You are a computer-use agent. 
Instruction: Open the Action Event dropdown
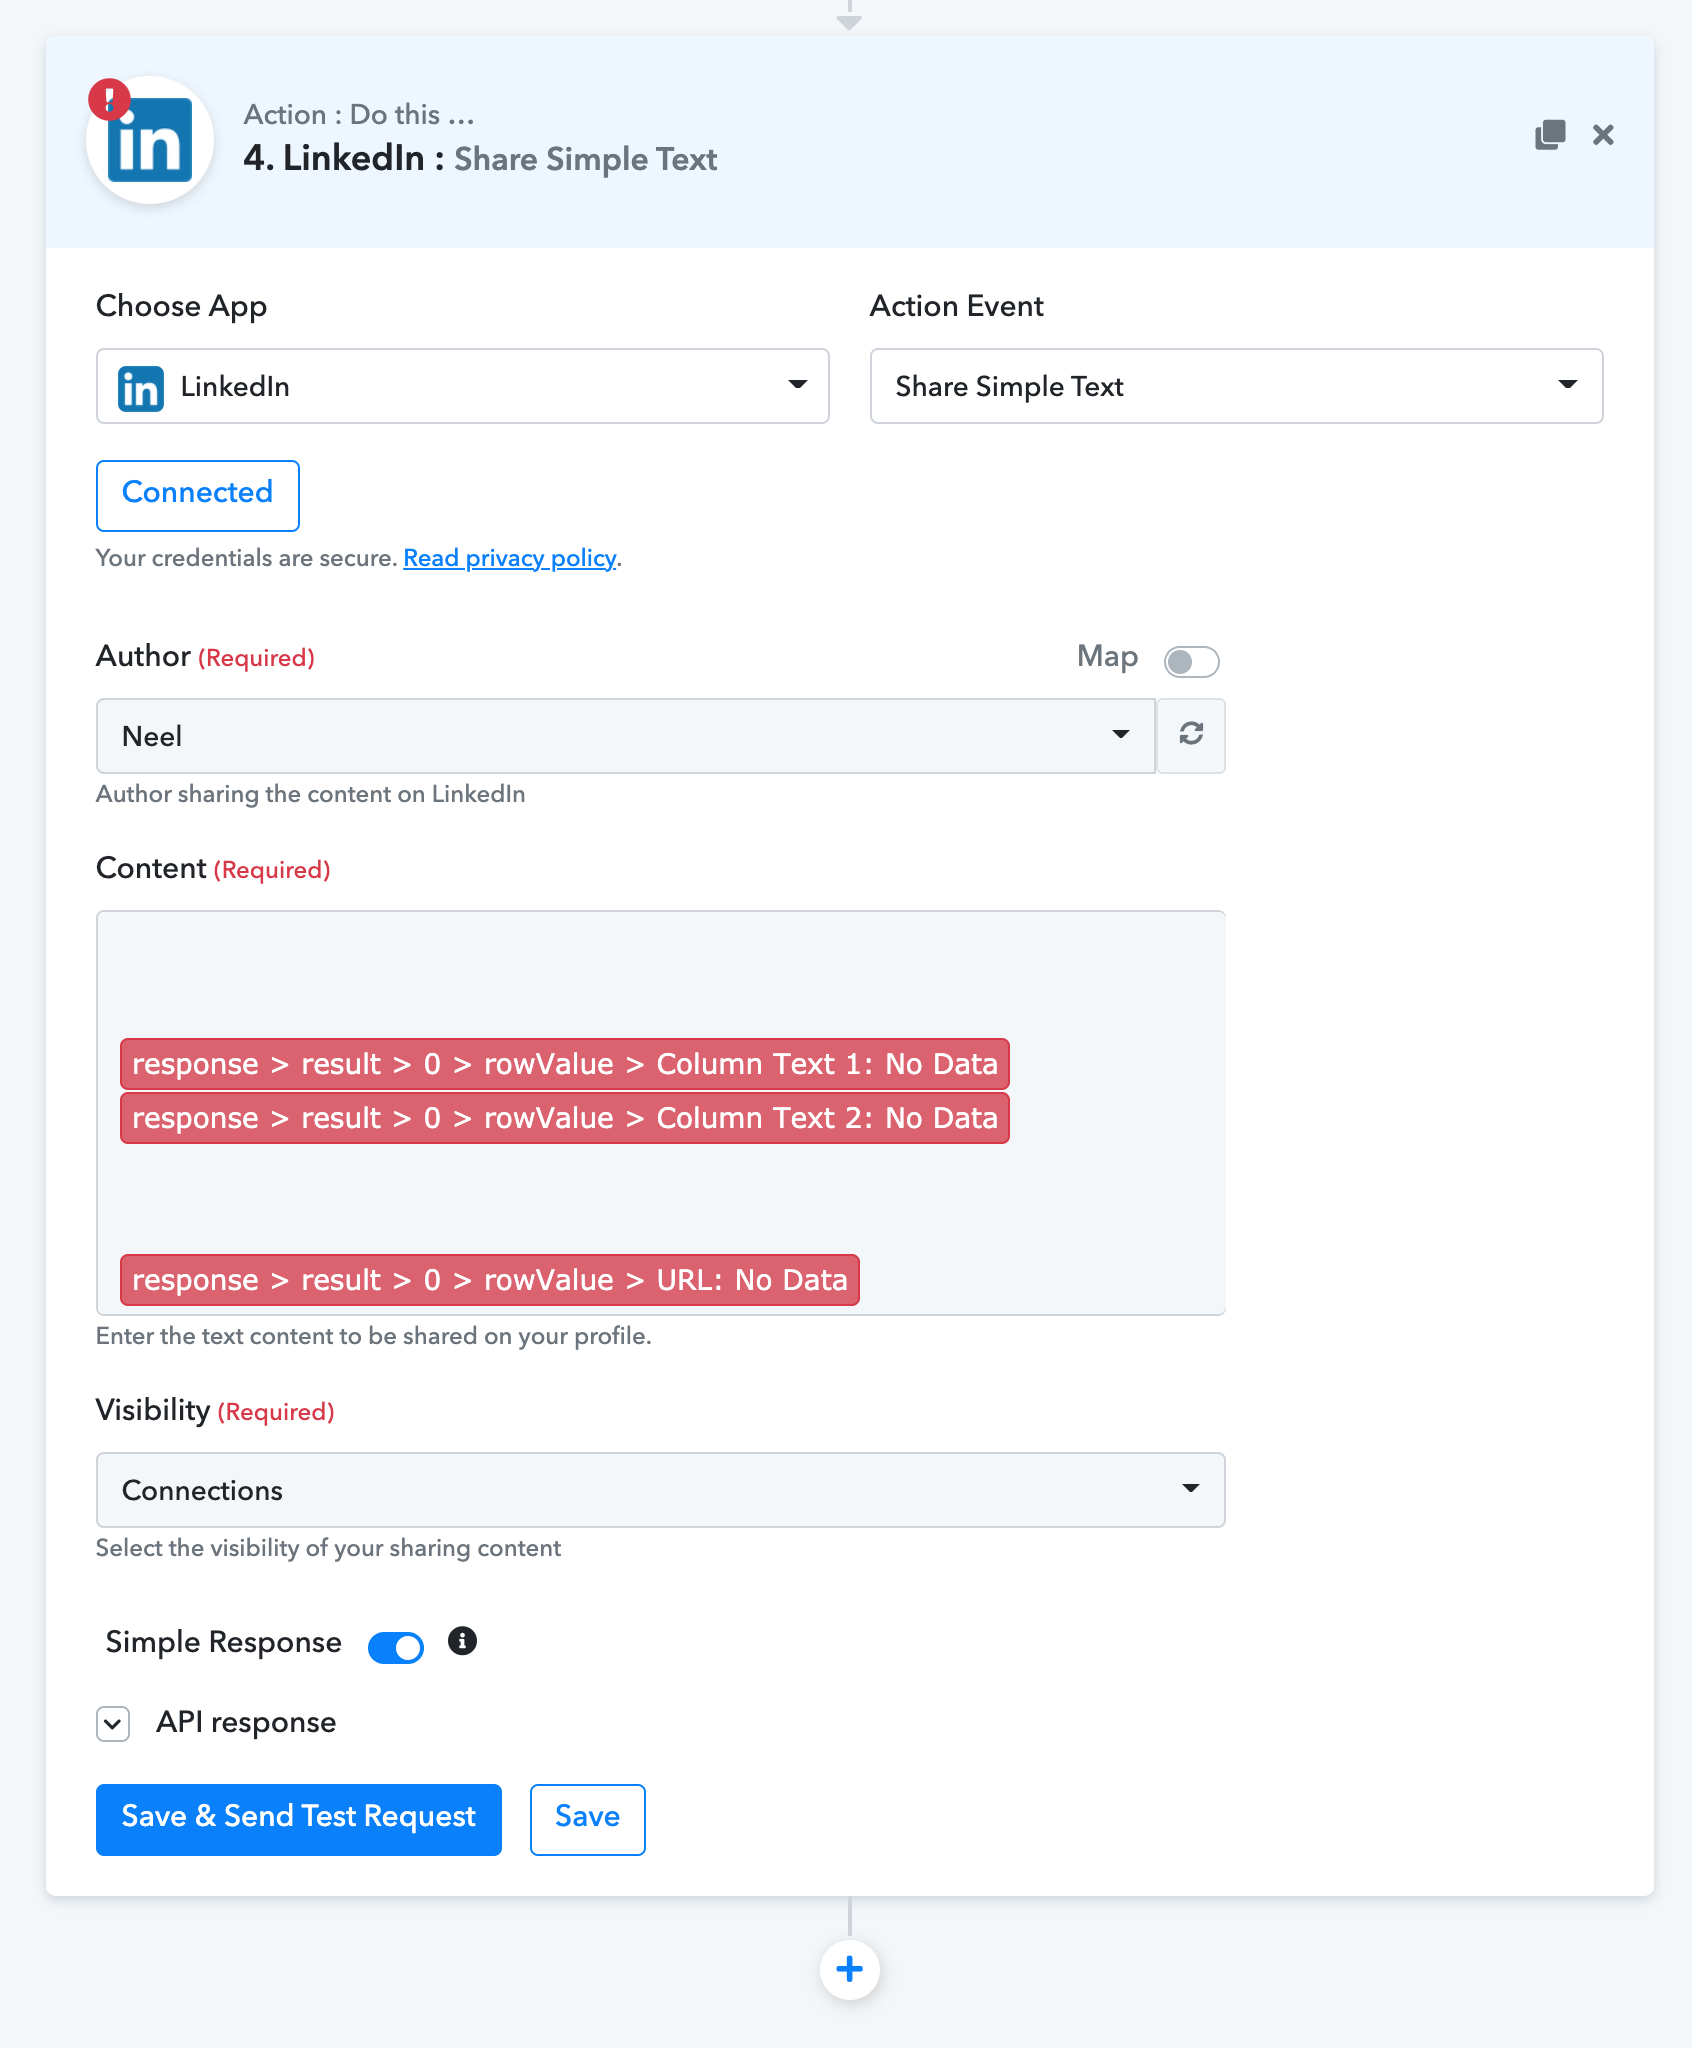point(1236,386)
